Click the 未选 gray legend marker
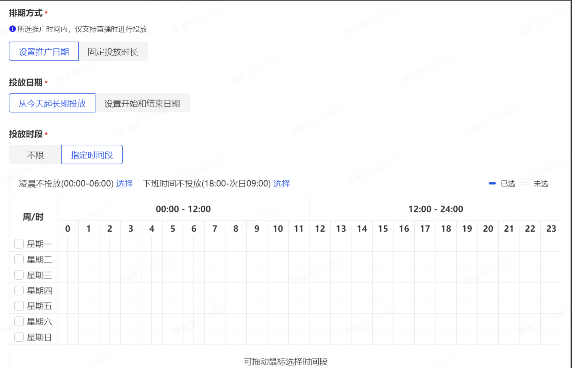572x368 pixels. [x=525, y=183]
